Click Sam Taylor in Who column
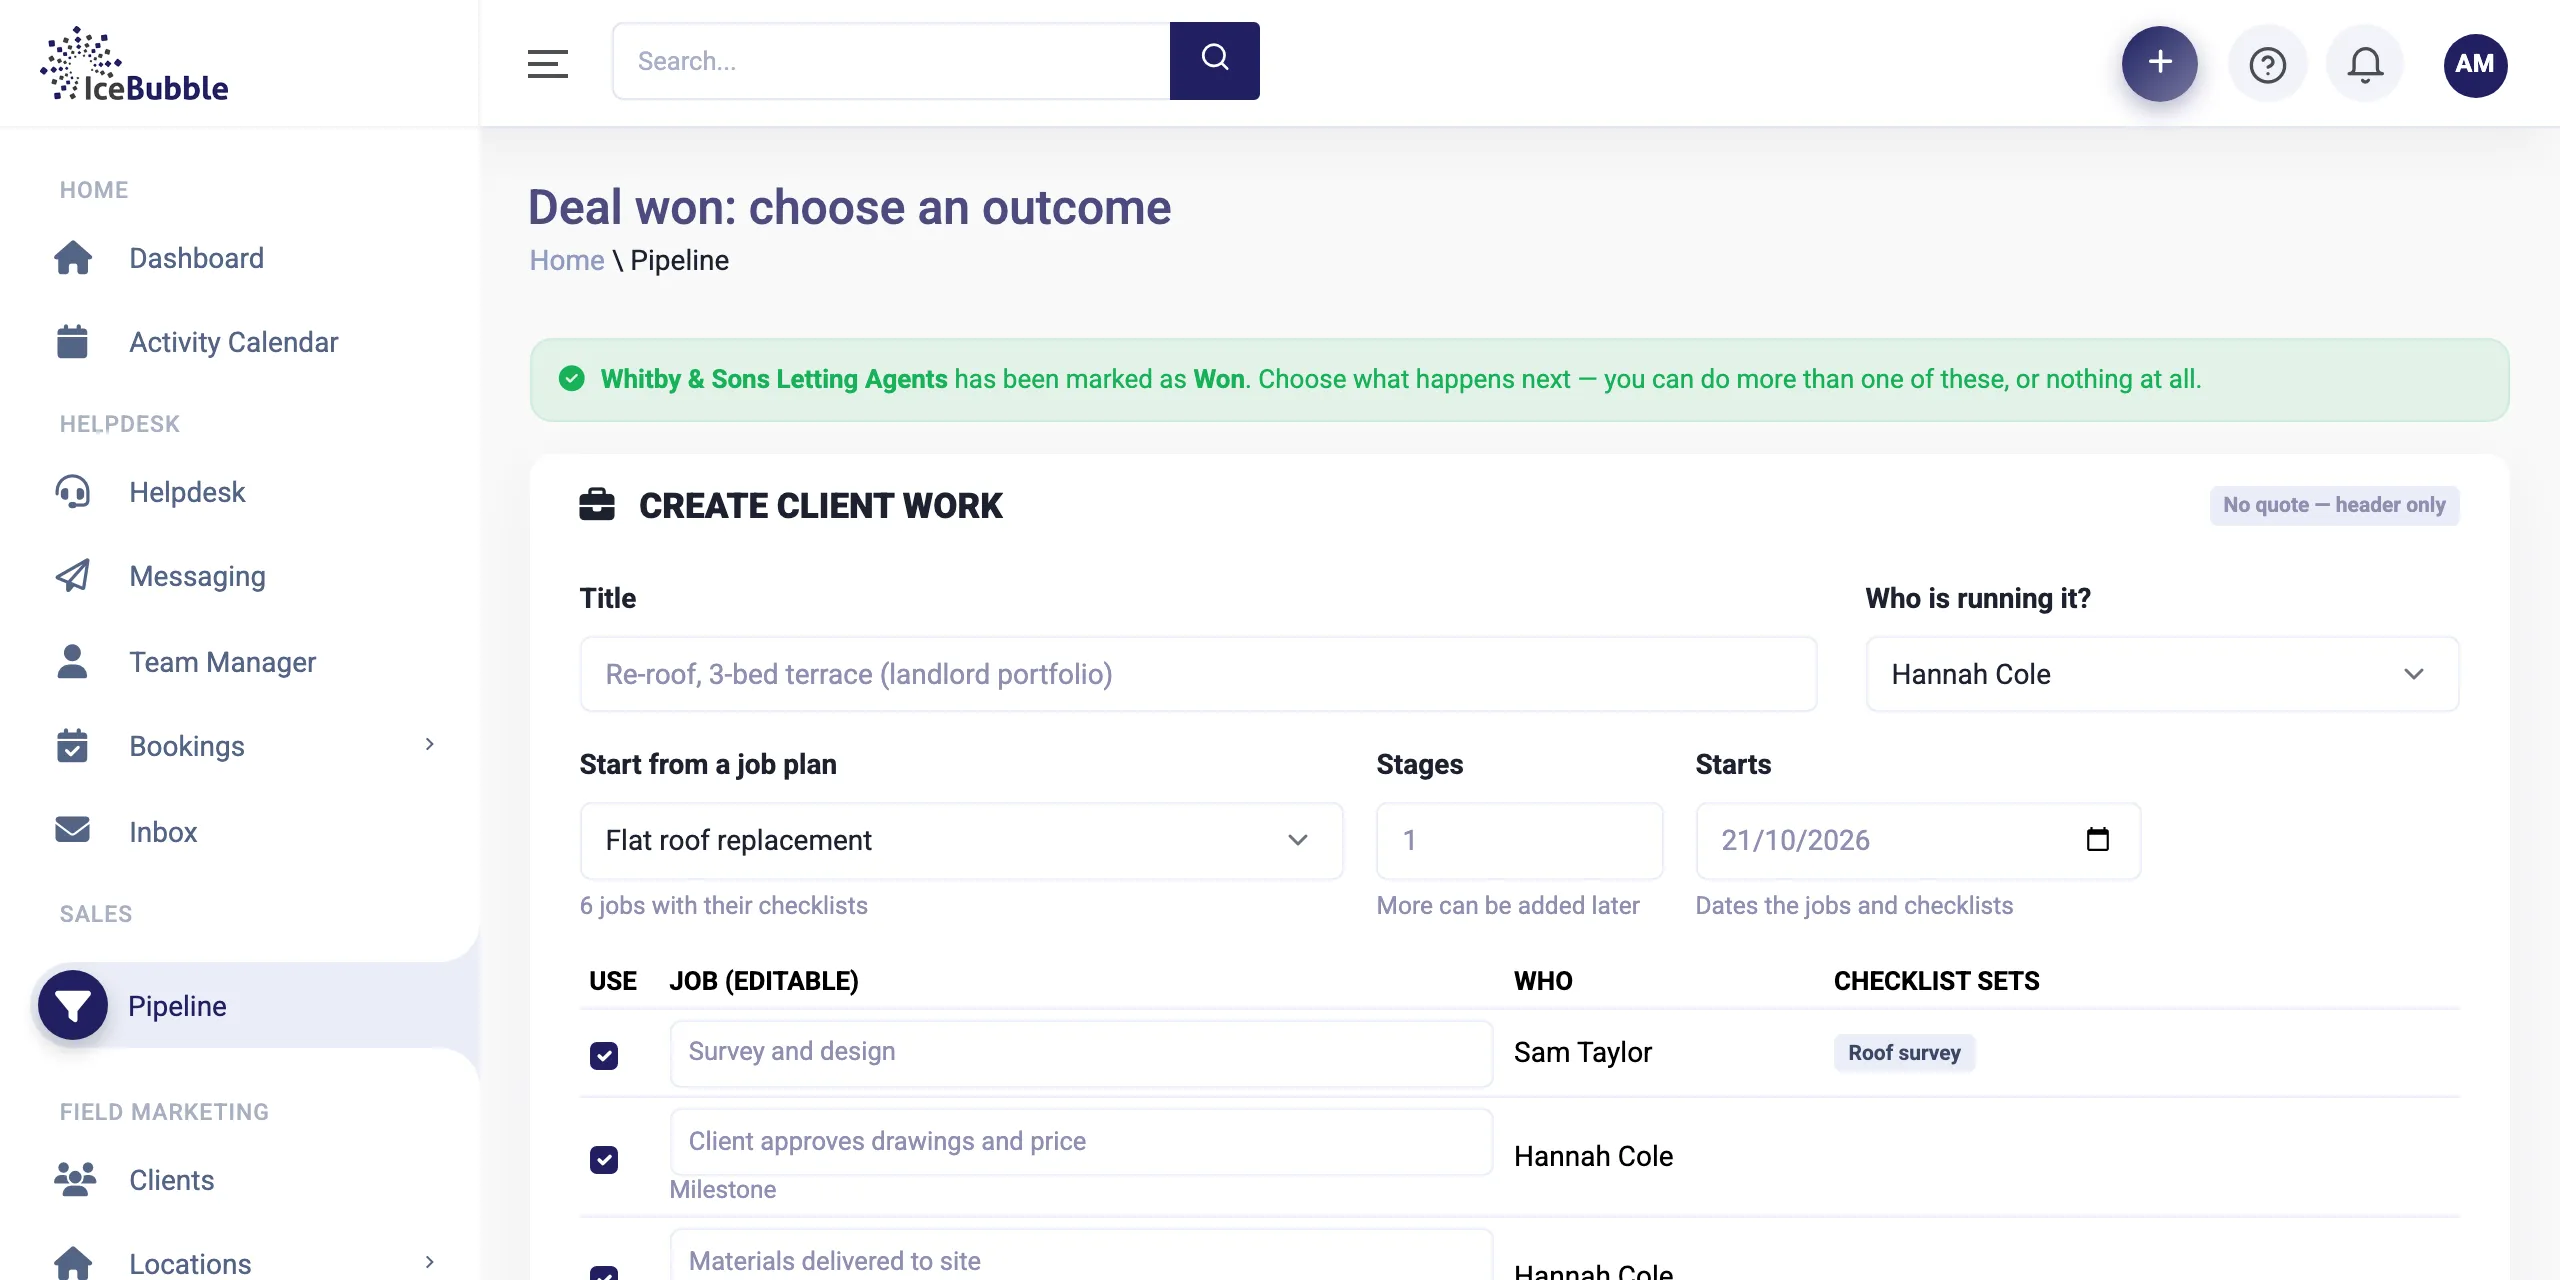 click(x=1583, y=1053)
